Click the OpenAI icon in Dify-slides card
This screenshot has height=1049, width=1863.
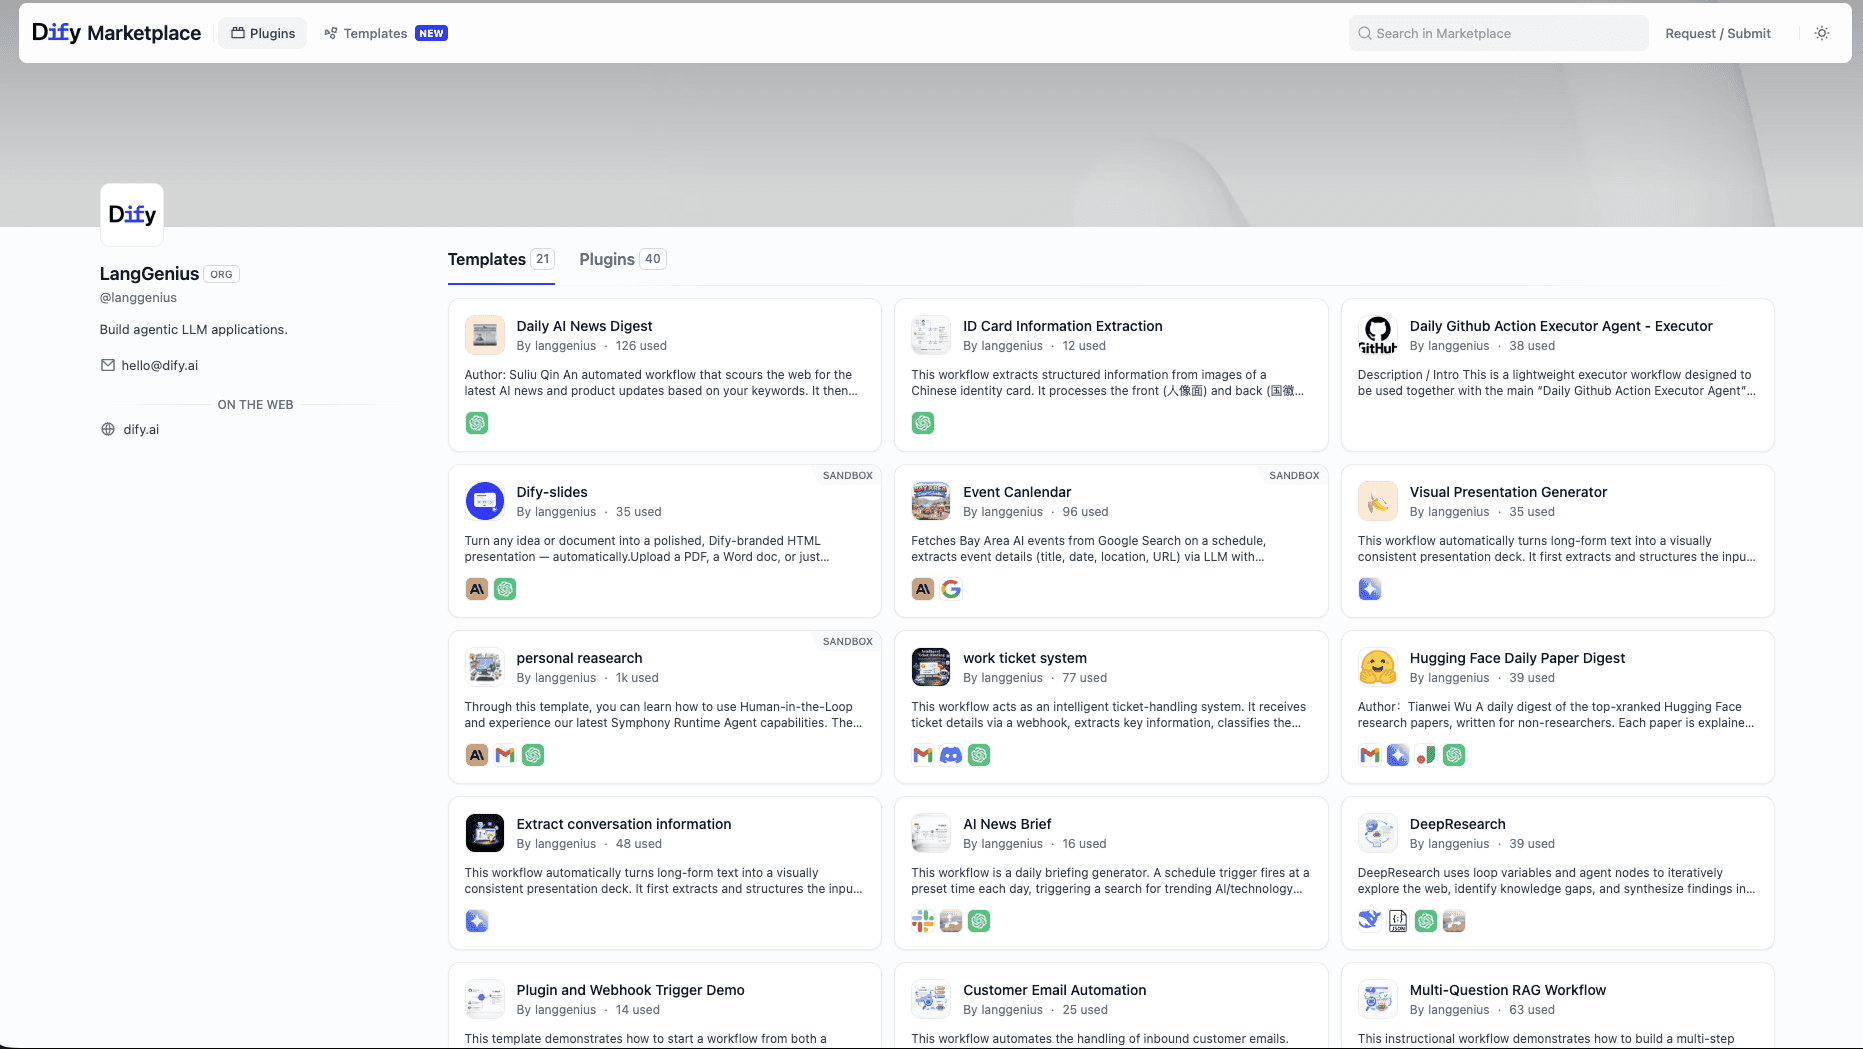click(x=505, y=589)
